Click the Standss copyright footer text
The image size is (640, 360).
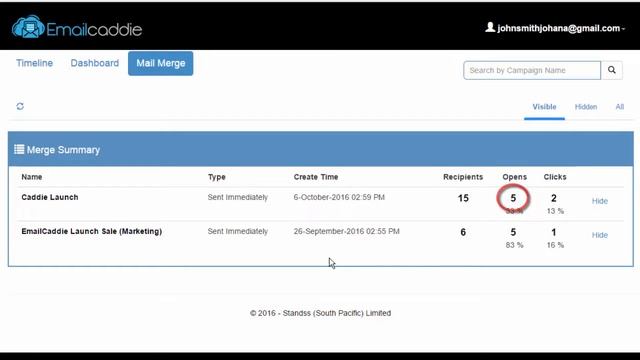[x=320, y=313]
